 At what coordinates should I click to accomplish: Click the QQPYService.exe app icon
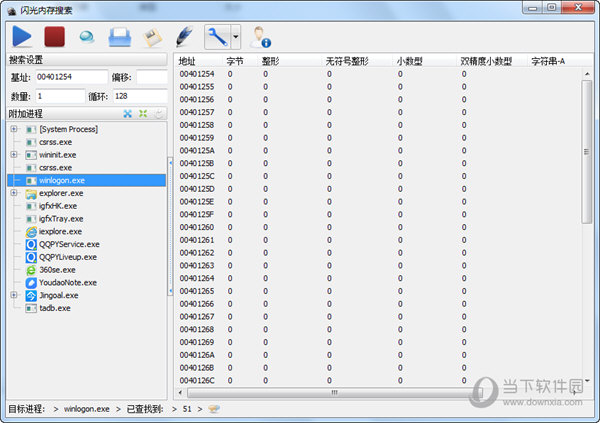(x=31, y=244)
